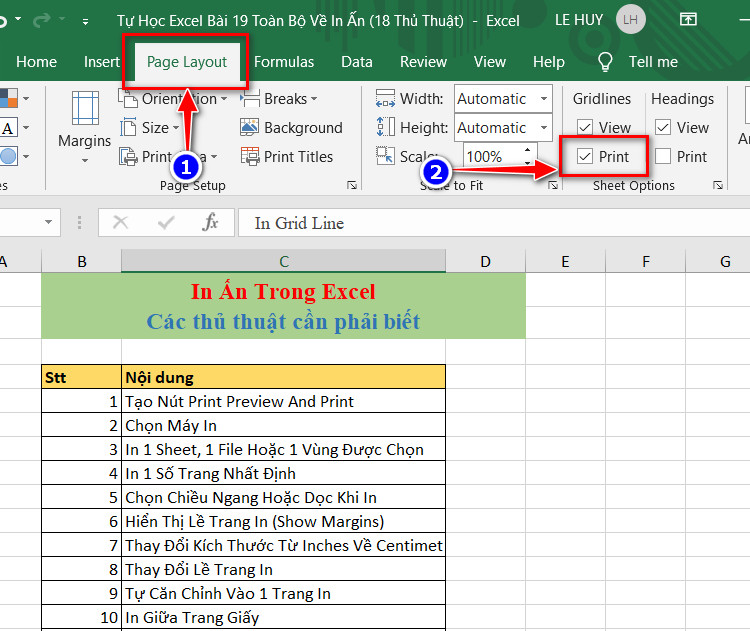The image size is (750, 631).
Task: Toggle the Gridlines Print checkbox
Action: [x=585, y=156]
